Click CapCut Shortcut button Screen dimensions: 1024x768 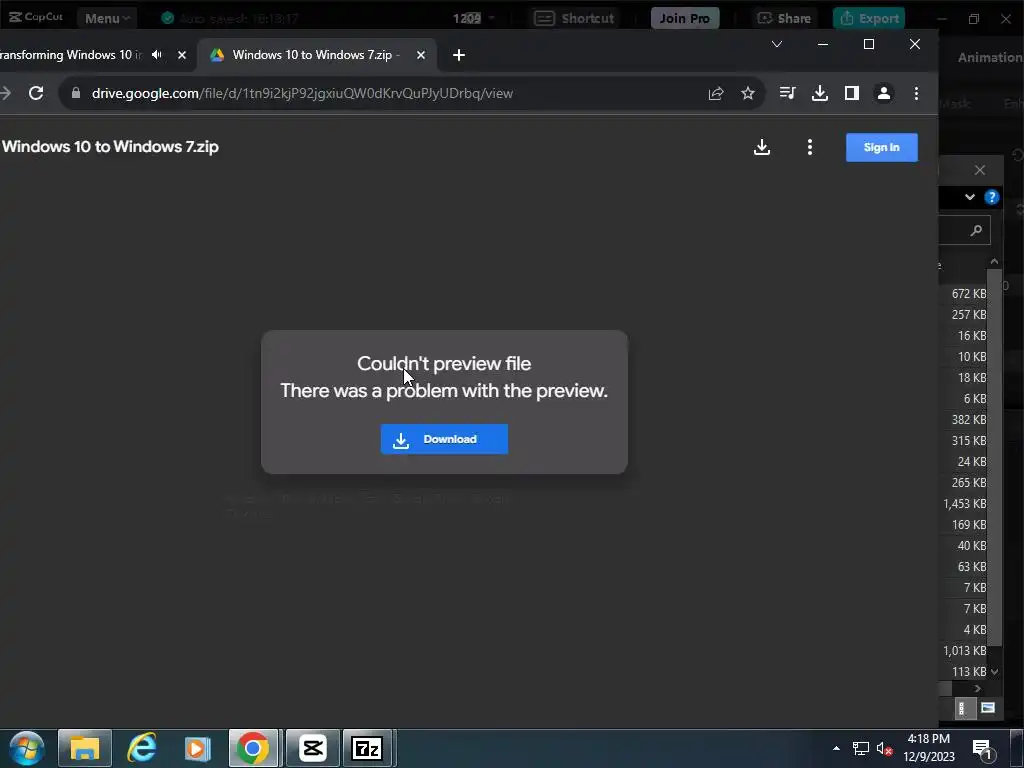(x=575, y=18)
